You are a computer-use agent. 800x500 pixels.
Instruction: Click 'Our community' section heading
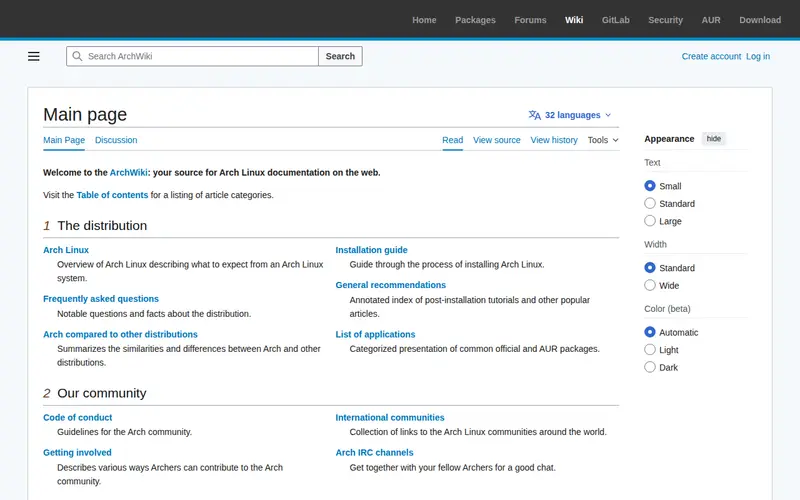click(x=102, y=393)
